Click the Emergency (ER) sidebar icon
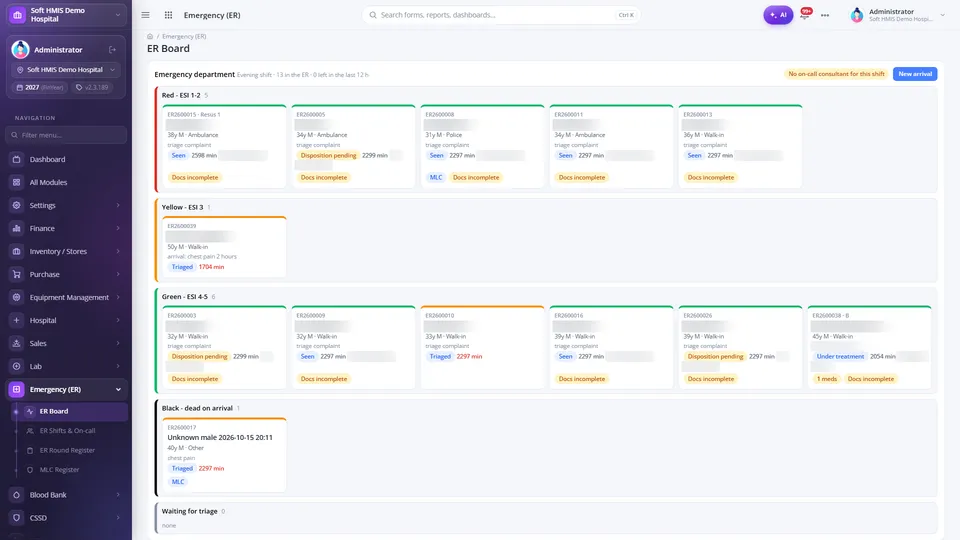This screenshot has height=540, width=960. click(x=17, y=389)
